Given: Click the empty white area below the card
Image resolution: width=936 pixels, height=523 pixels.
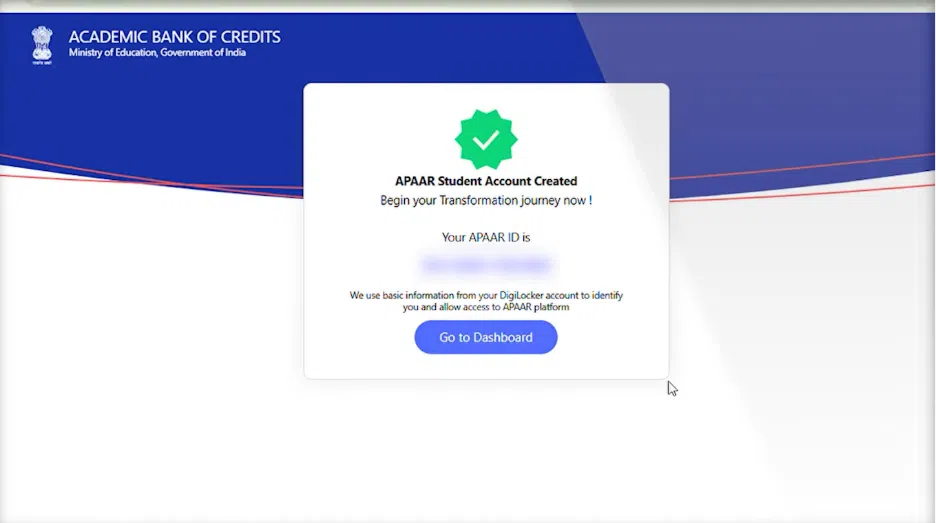Looking at the screenshot, I should click(486, 454).
